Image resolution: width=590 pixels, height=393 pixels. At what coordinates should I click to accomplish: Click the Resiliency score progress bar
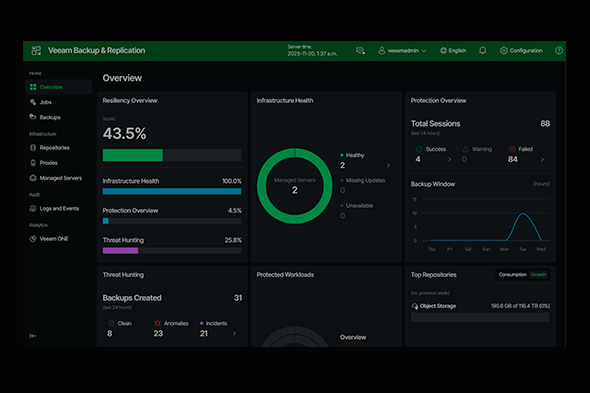pyautogui.click(x=172, y=155)
